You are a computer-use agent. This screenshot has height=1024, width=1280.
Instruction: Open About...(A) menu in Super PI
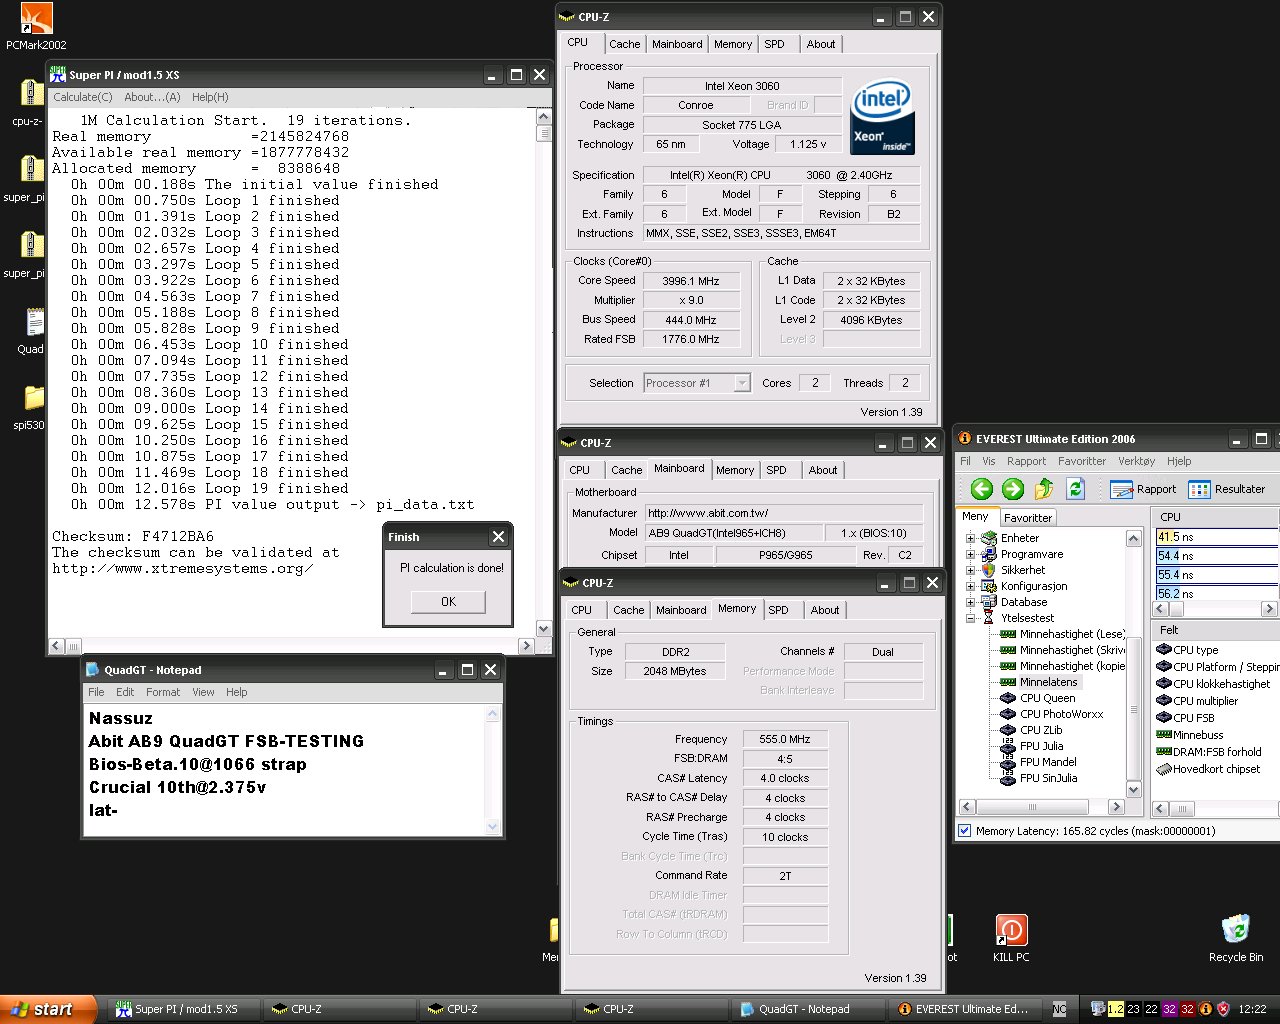point(152,97)
